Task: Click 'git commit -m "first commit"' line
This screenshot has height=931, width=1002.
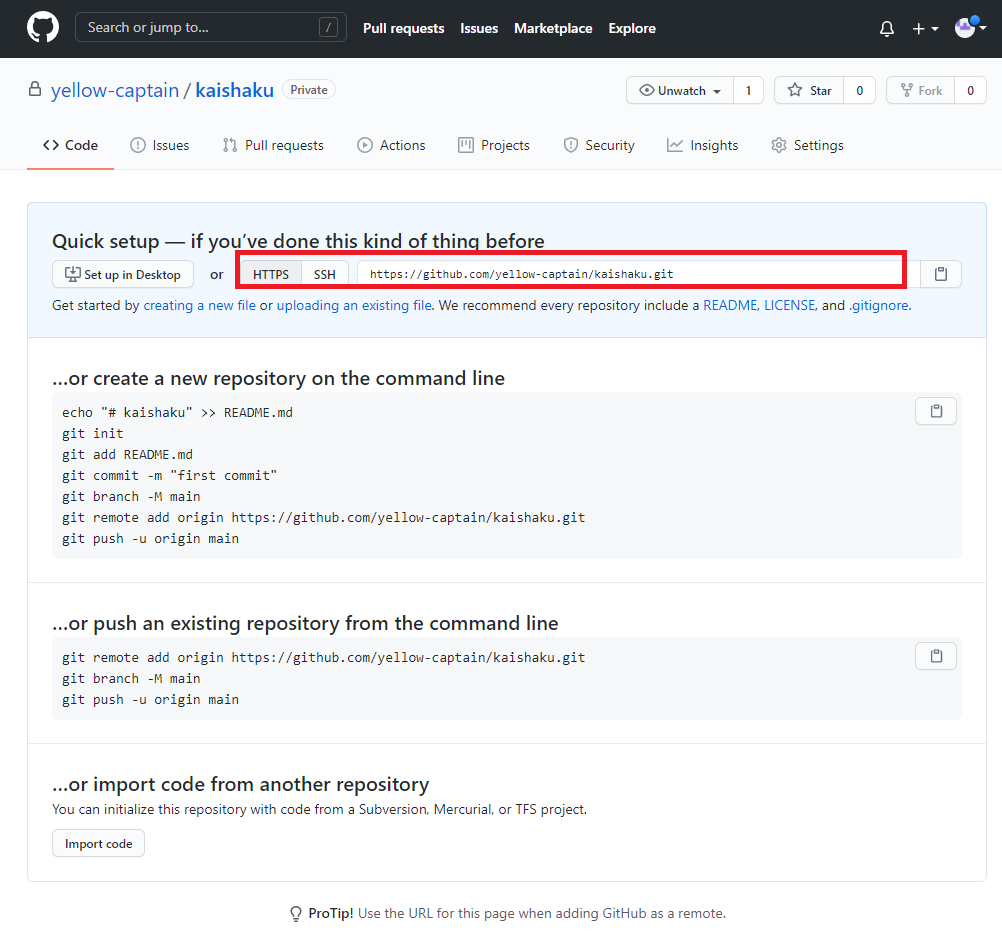Action: pos(169,475)
